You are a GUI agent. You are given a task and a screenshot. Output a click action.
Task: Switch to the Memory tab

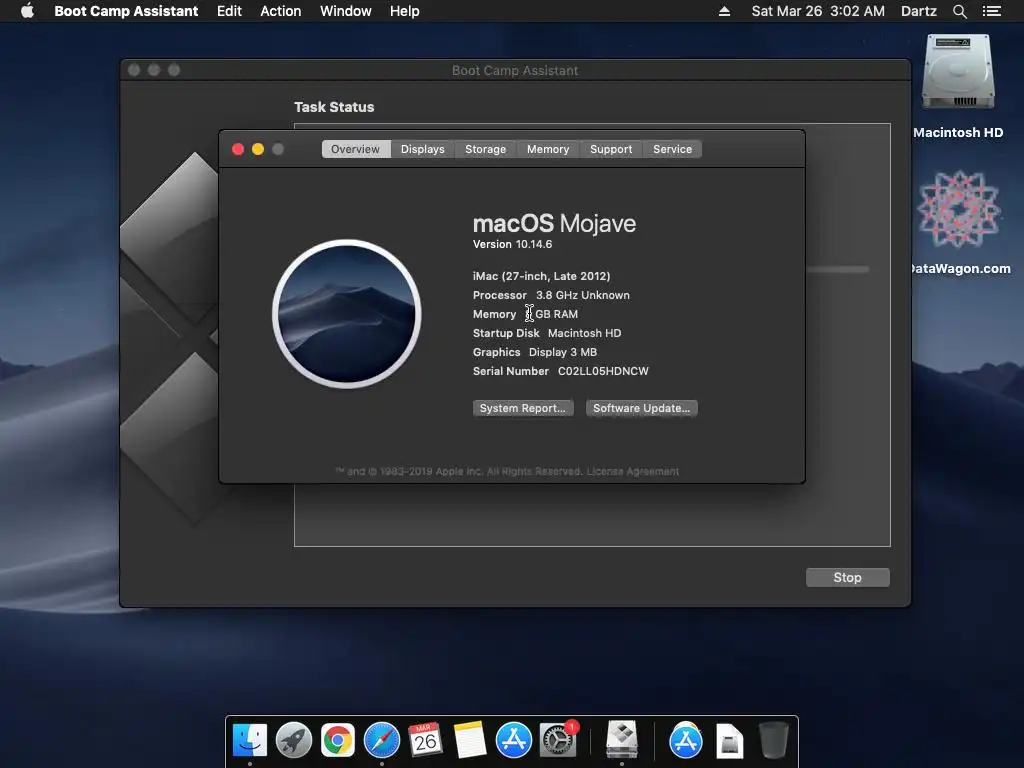point(548,149)
